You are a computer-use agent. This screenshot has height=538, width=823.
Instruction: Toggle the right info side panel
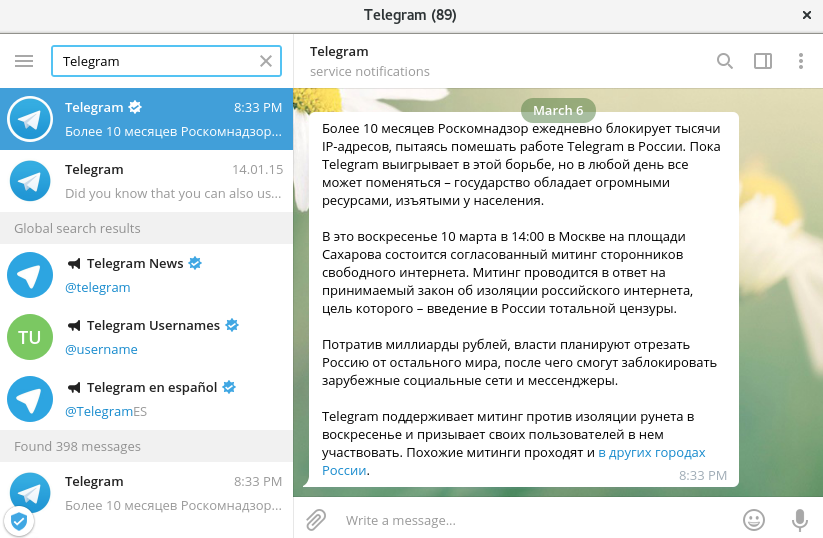763,61
